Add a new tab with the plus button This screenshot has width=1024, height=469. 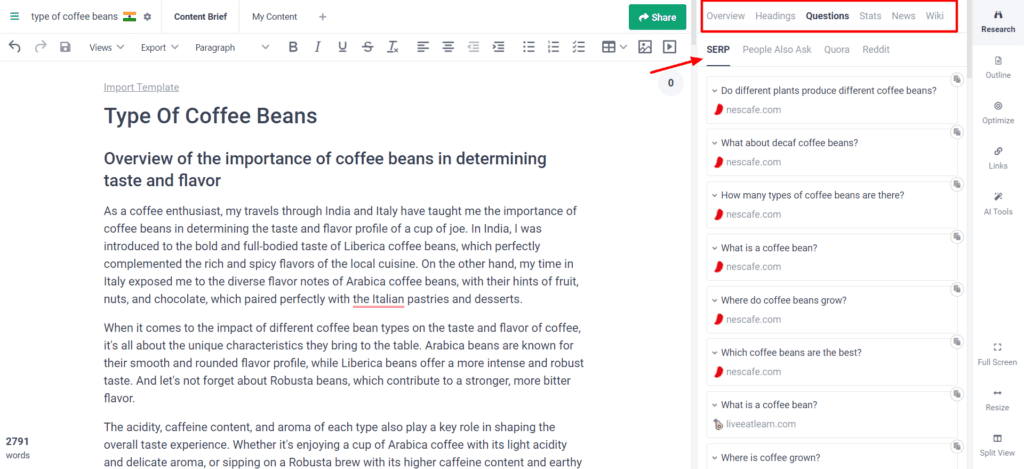pyautogui.click(x=322, y=17)
